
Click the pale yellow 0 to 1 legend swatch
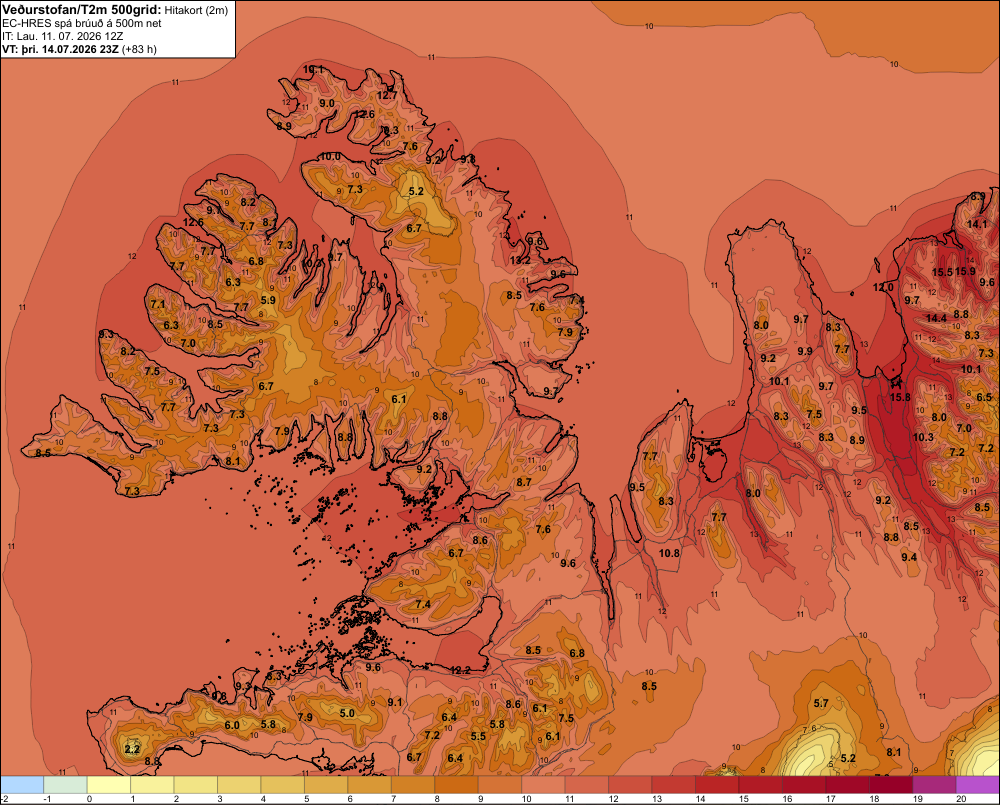[x=109, y=784]
